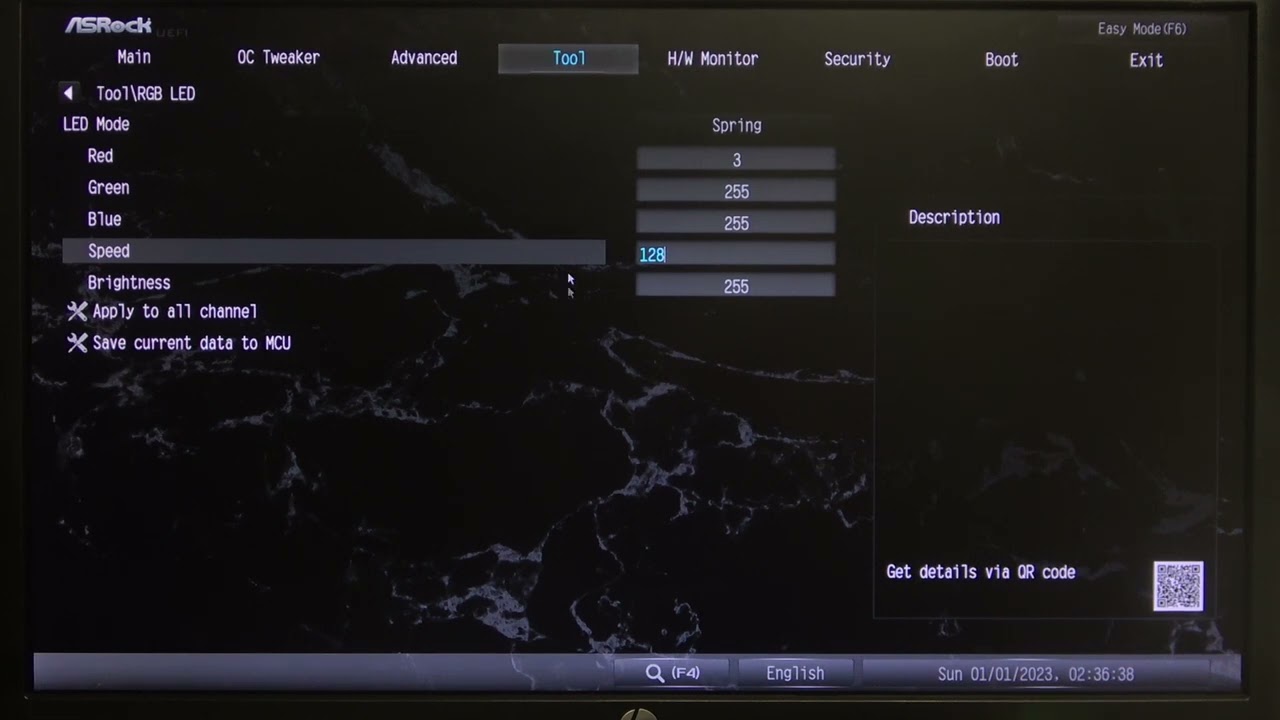Click the magnifier inside the F4 button

pos(655,672)
